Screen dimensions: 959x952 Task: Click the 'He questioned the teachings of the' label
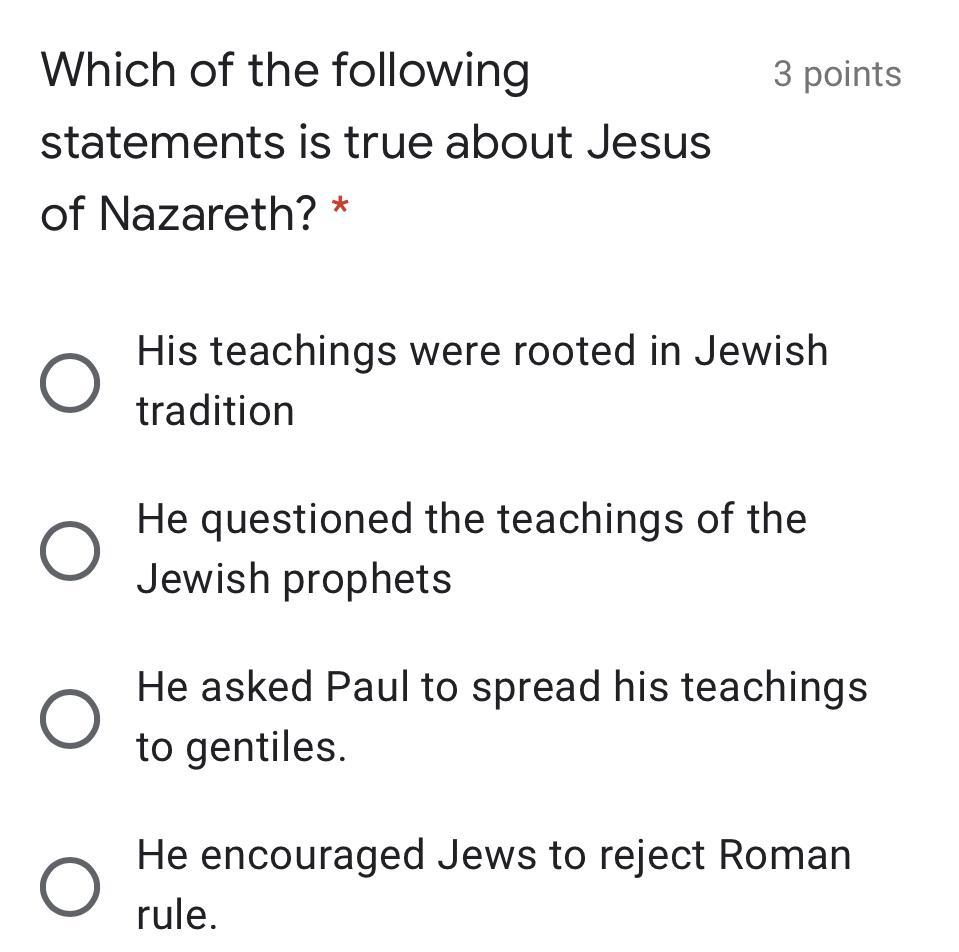pyautogui.click(x=471, y=520)
